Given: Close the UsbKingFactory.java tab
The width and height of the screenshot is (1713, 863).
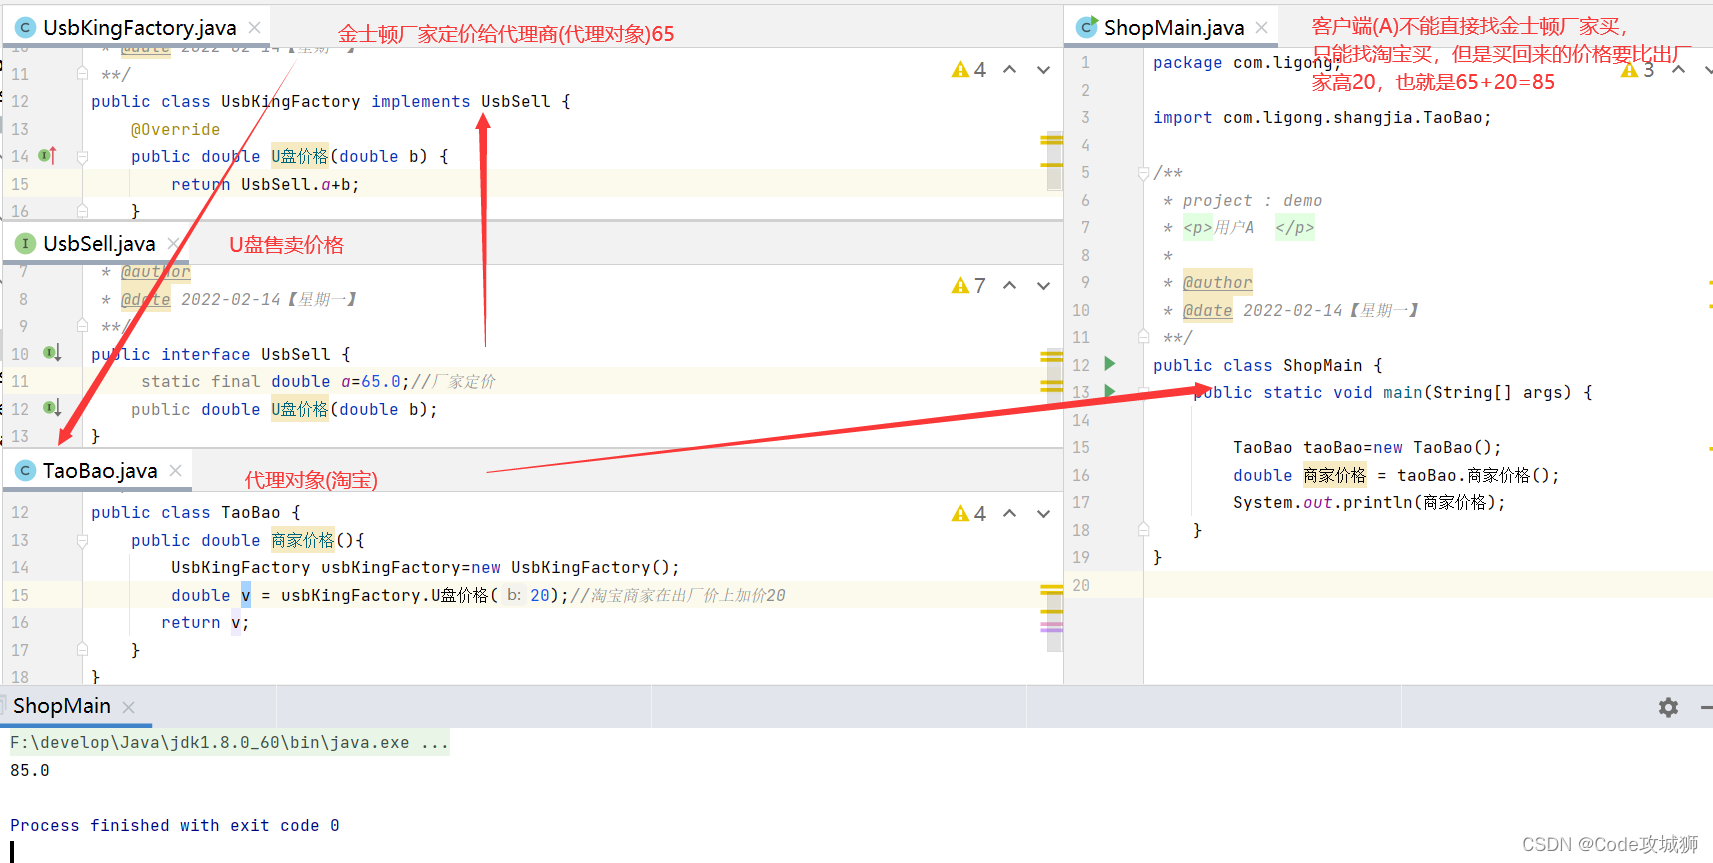Looking at the screenshot, I should [255, 28].
